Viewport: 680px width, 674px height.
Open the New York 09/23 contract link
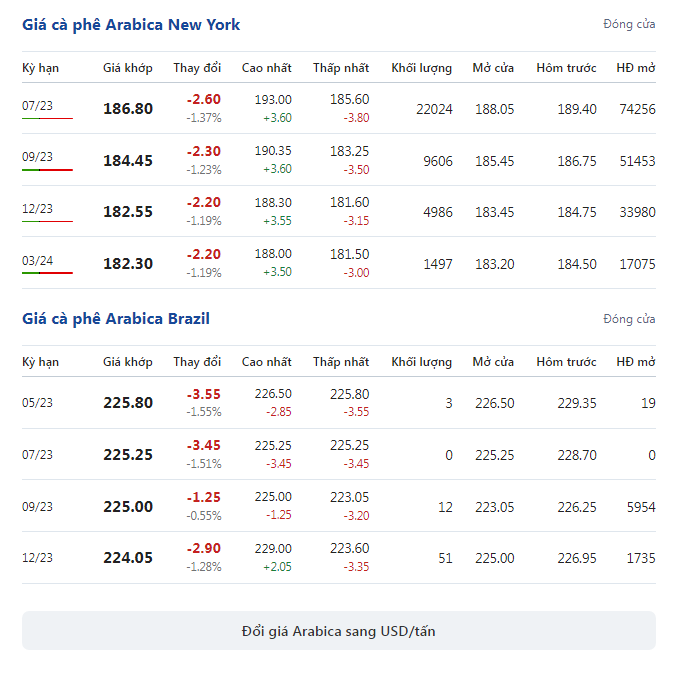(37, 157)
